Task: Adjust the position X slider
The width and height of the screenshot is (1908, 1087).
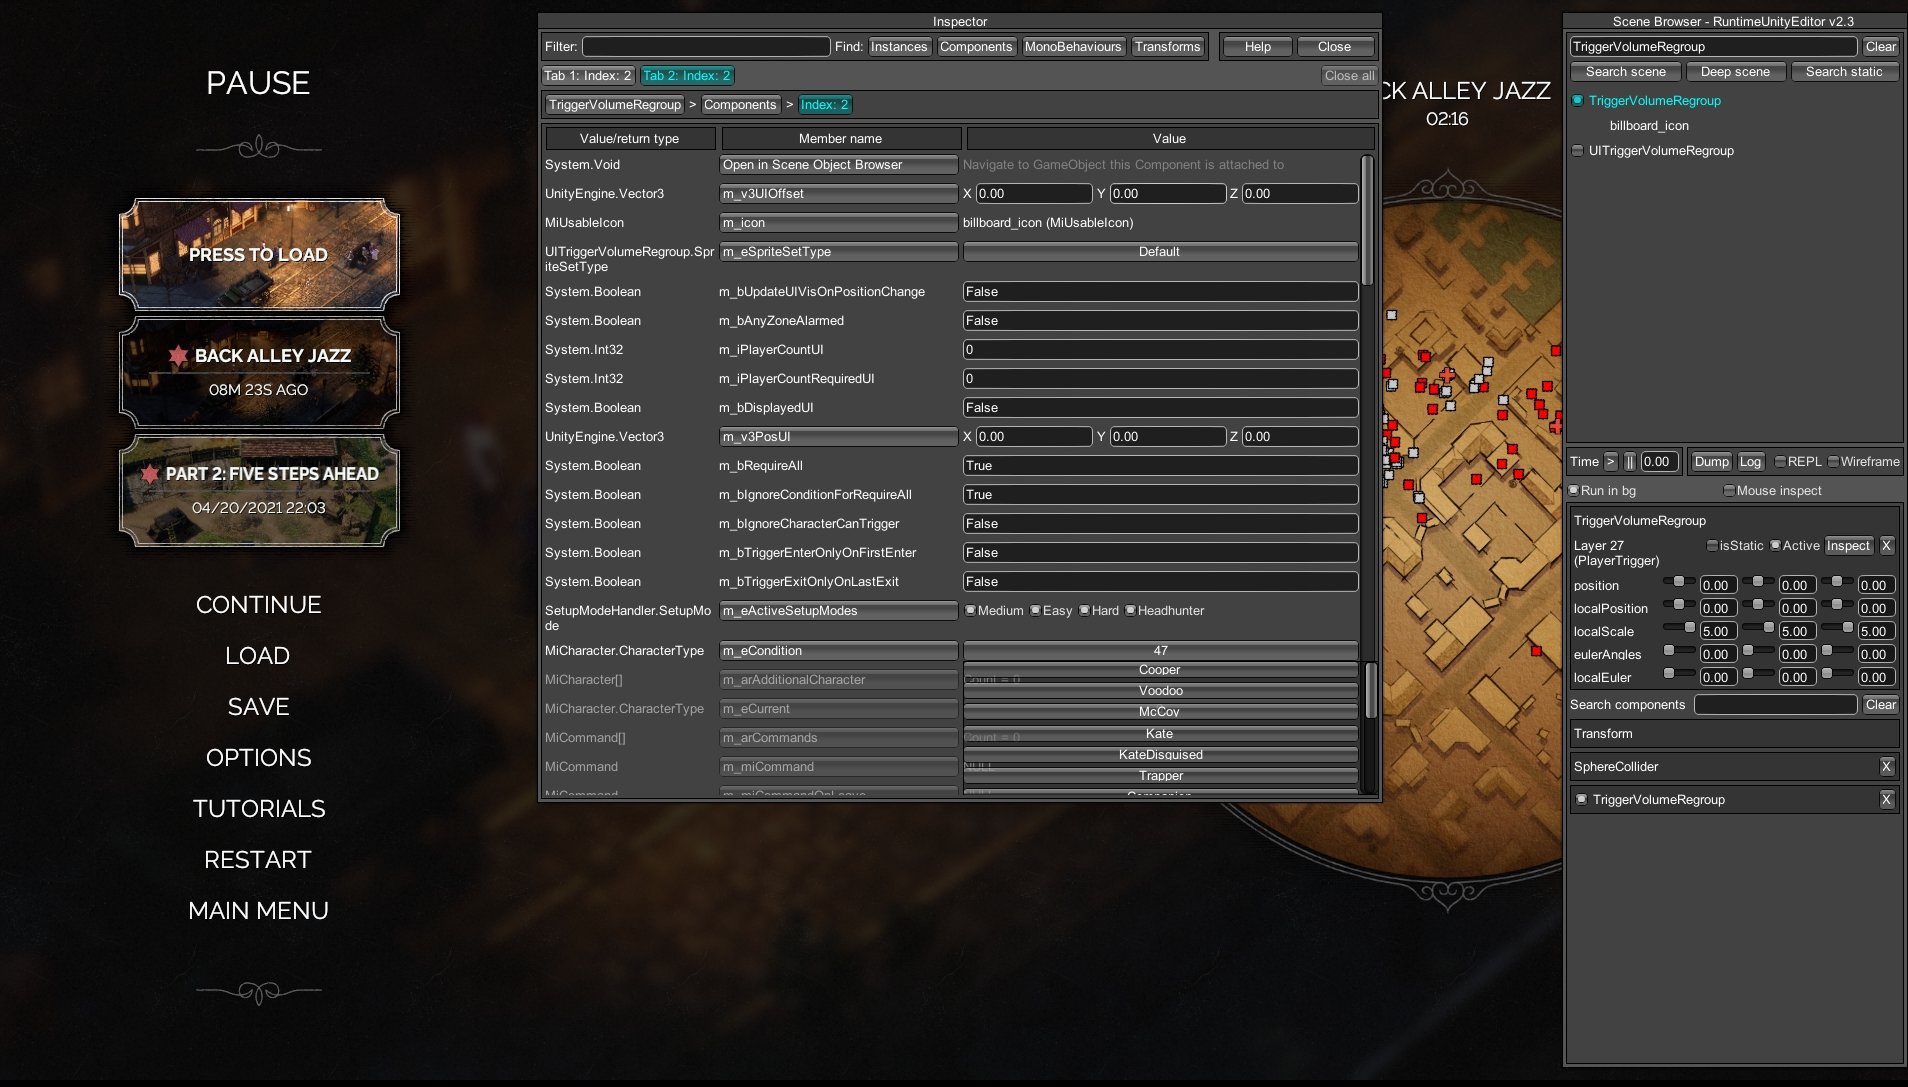Action: (x=1677, y=582)
